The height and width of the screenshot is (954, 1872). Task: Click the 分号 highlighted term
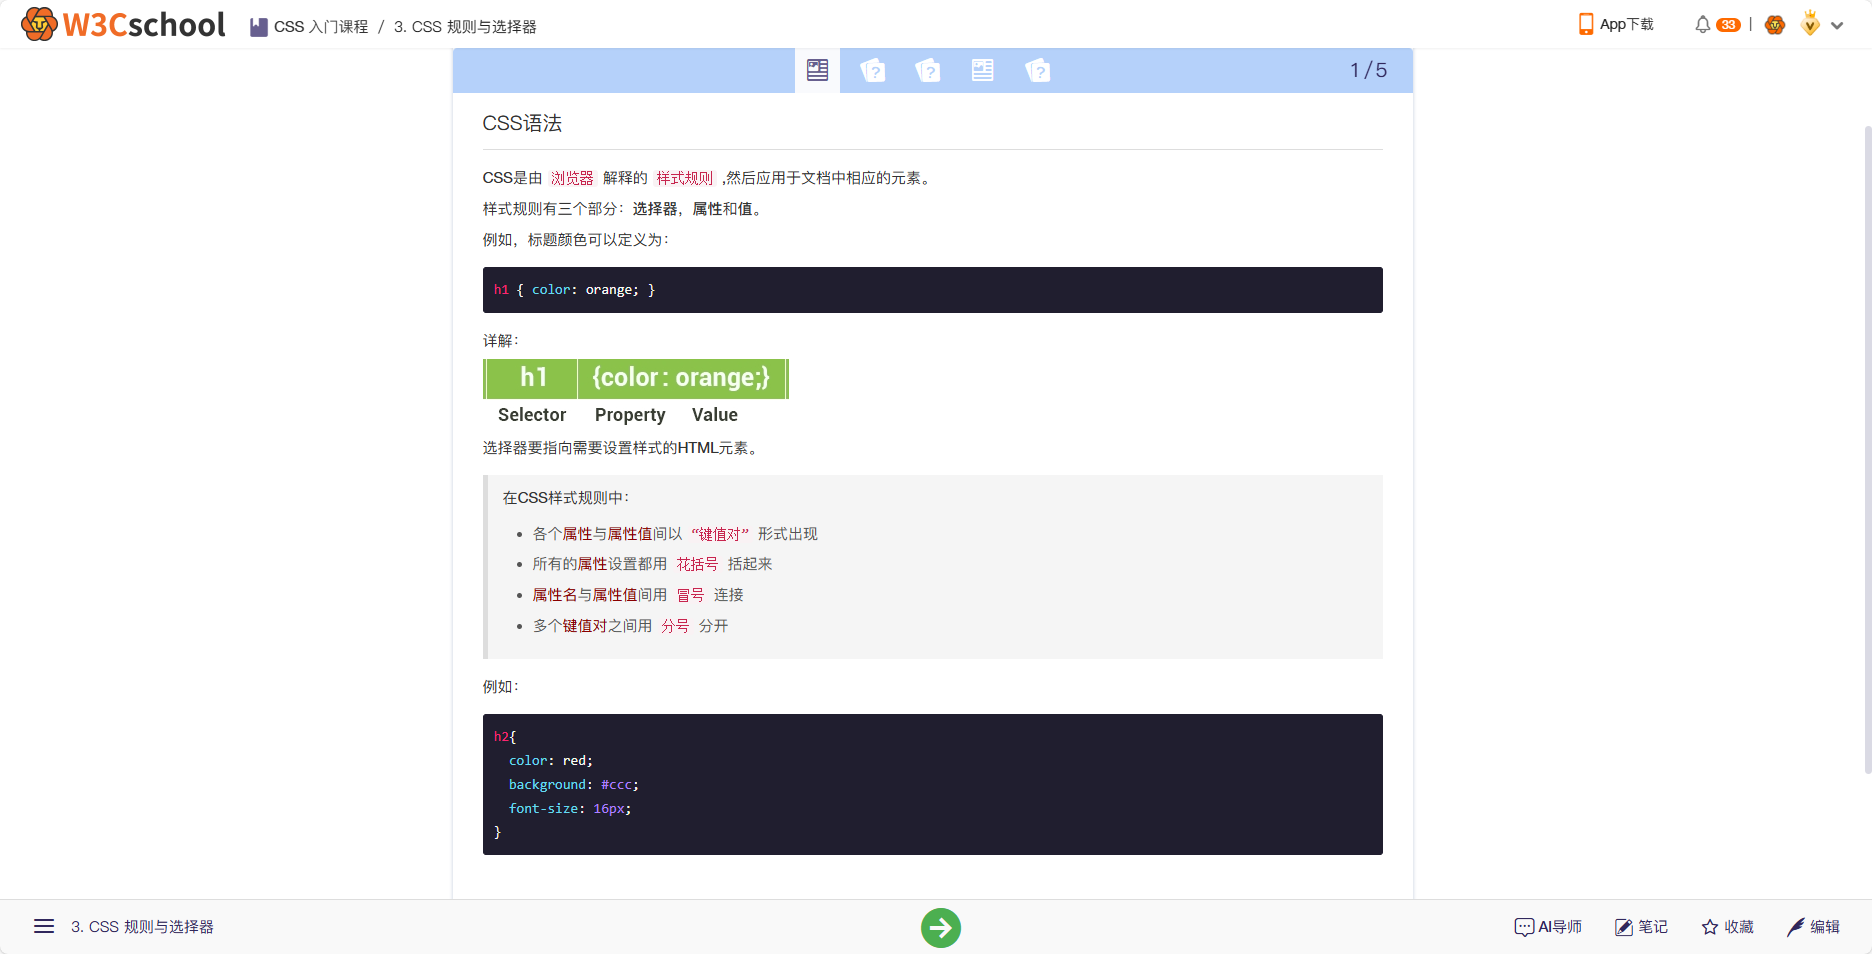click(675, 626)
